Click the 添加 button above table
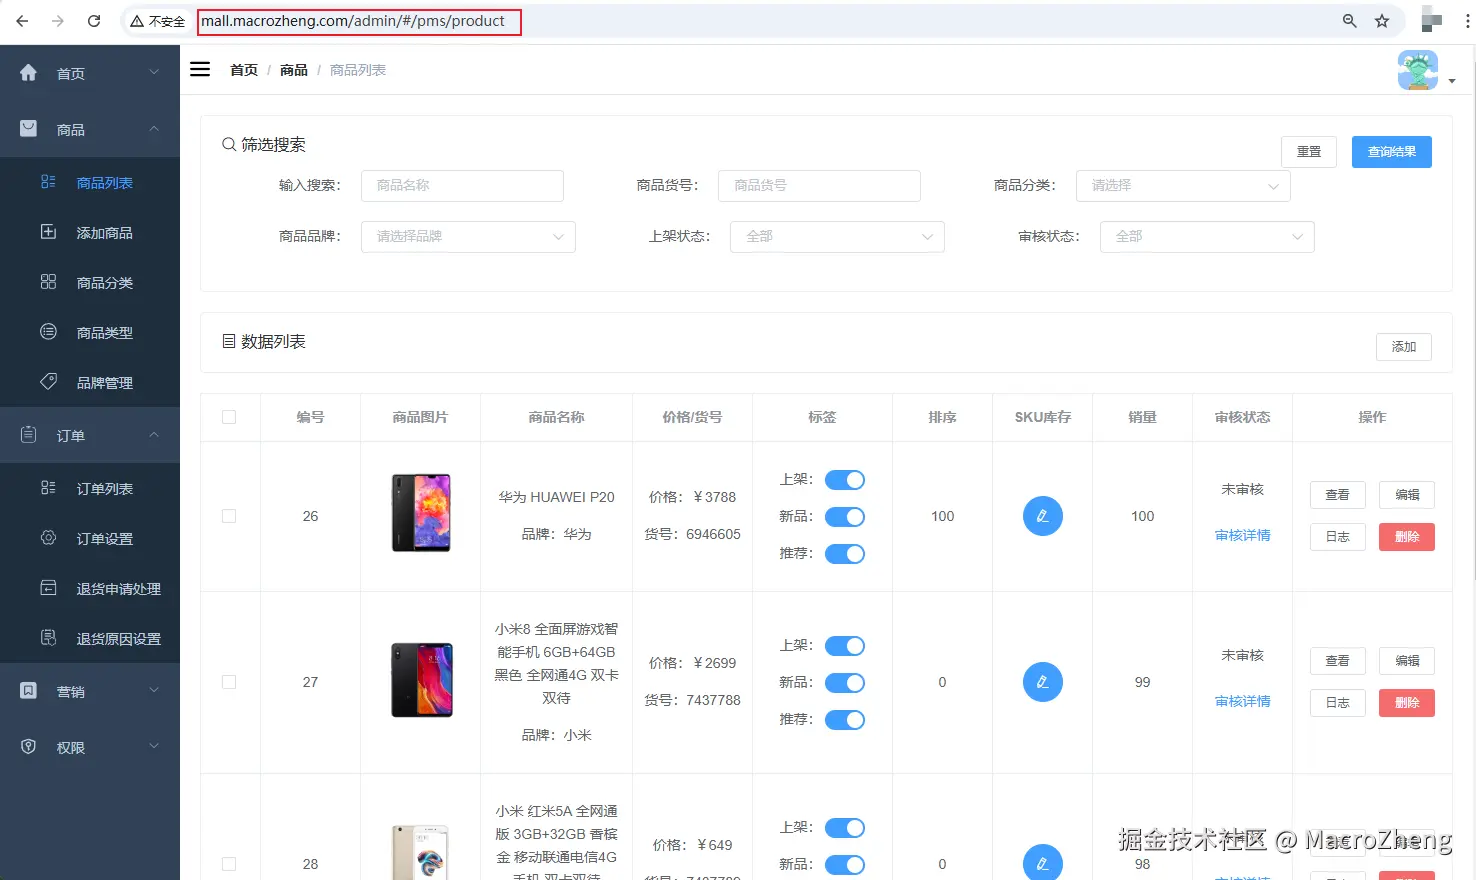The image size is (1476, 880). point(1404,347)
